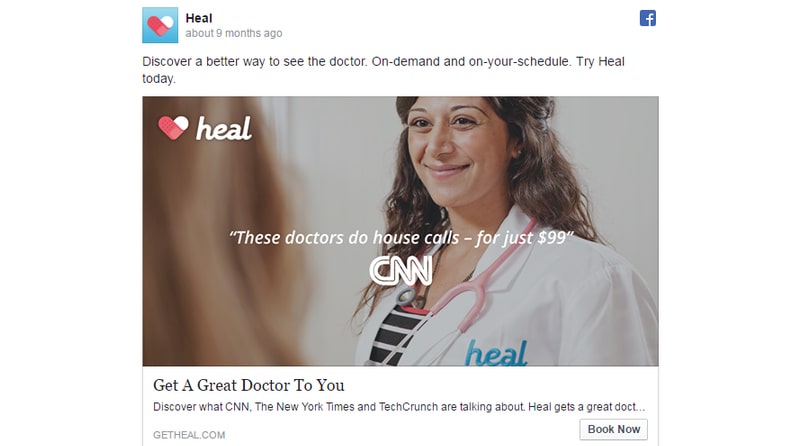The image size is (800, 446).
Task: Click the CNN logo in the ad
Action: pyautogui.click(x=401, y=270)
